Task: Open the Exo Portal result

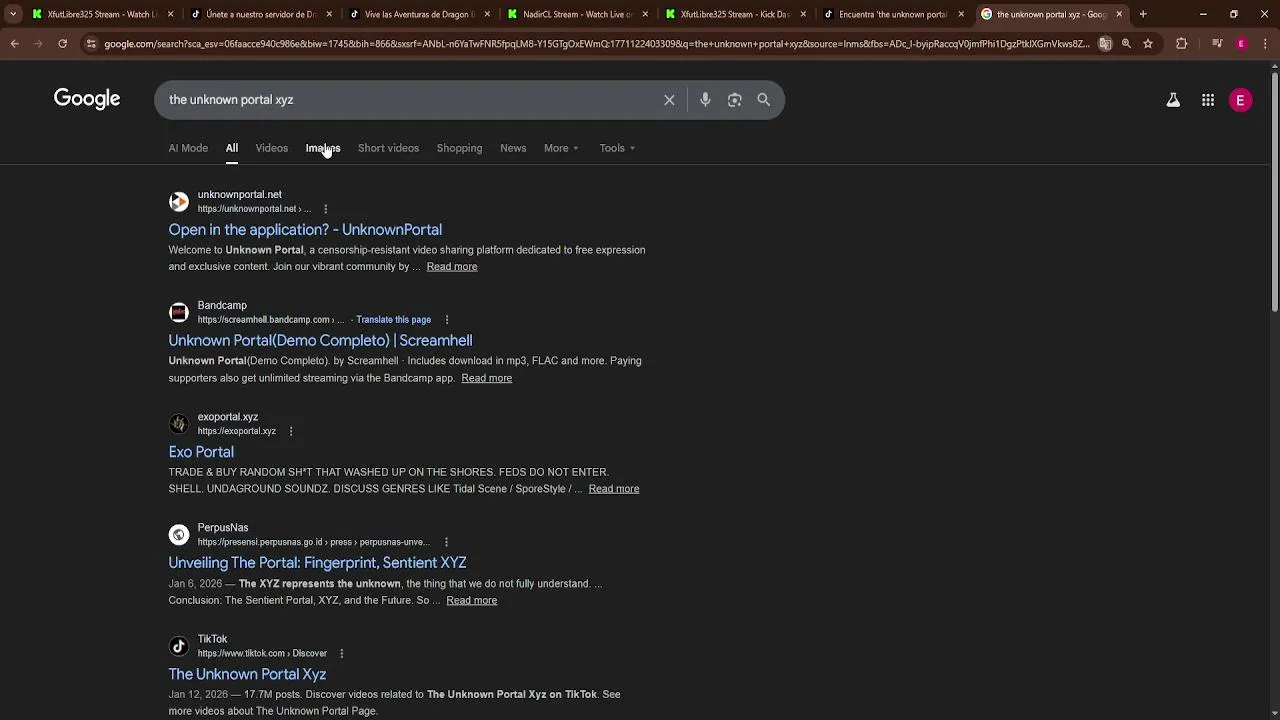Action: (x=201, y=452)
